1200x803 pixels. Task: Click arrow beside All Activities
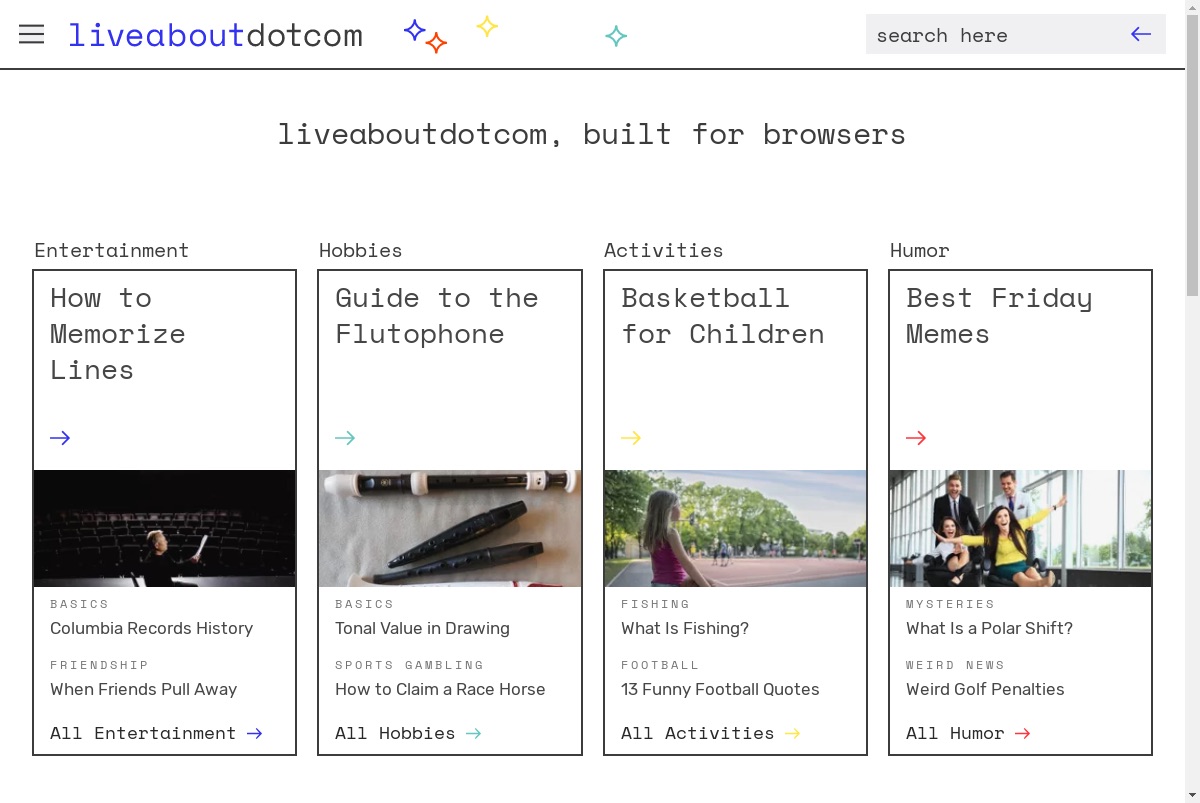(x=792, y=734)
